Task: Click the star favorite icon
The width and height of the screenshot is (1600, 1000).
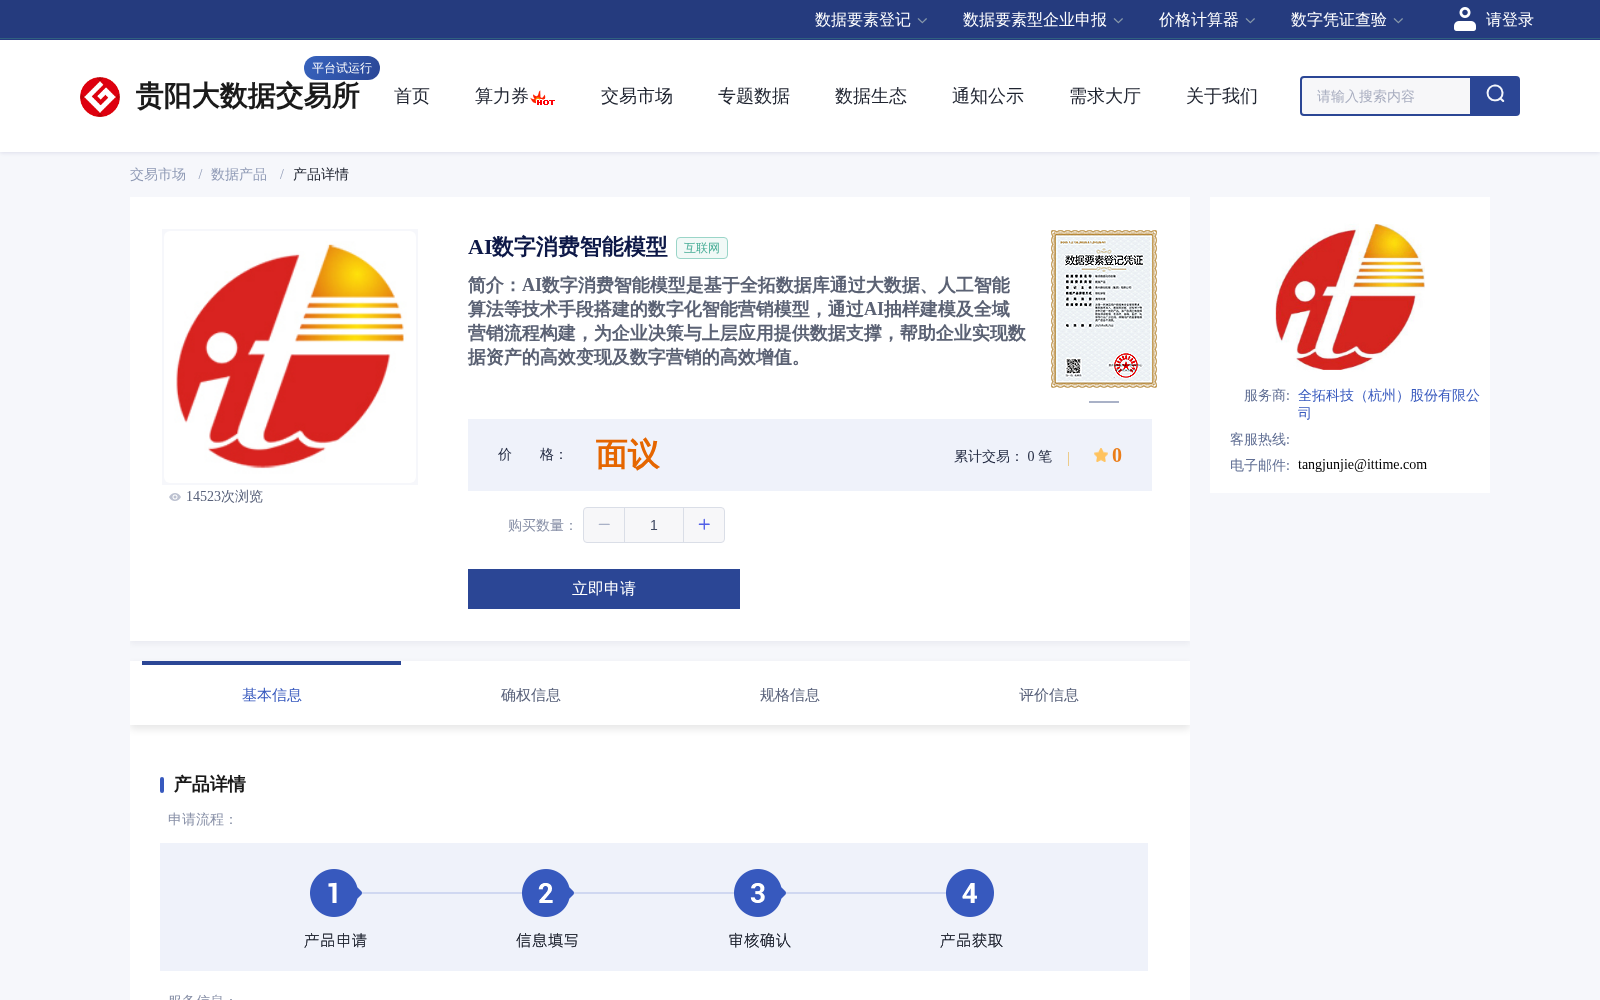Action: pos(1100,455)
